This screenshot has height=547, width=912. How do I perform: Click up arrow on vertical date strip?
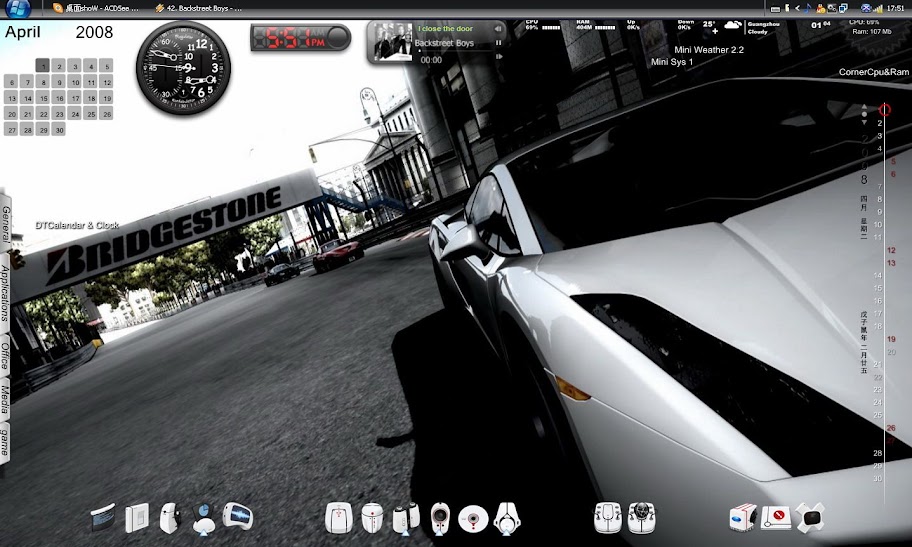[x=865, y=105]
